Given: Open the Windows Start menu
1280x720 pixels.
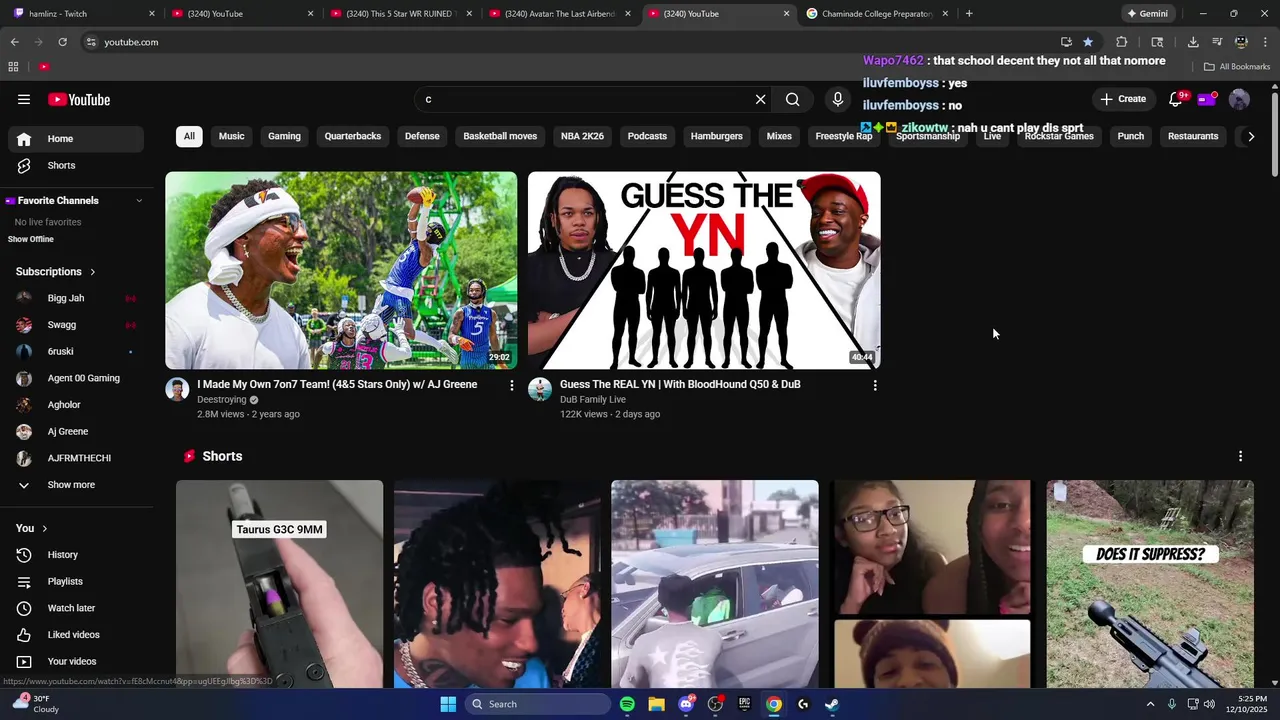Looking at the screenshot, I should (x=448, y=704).
